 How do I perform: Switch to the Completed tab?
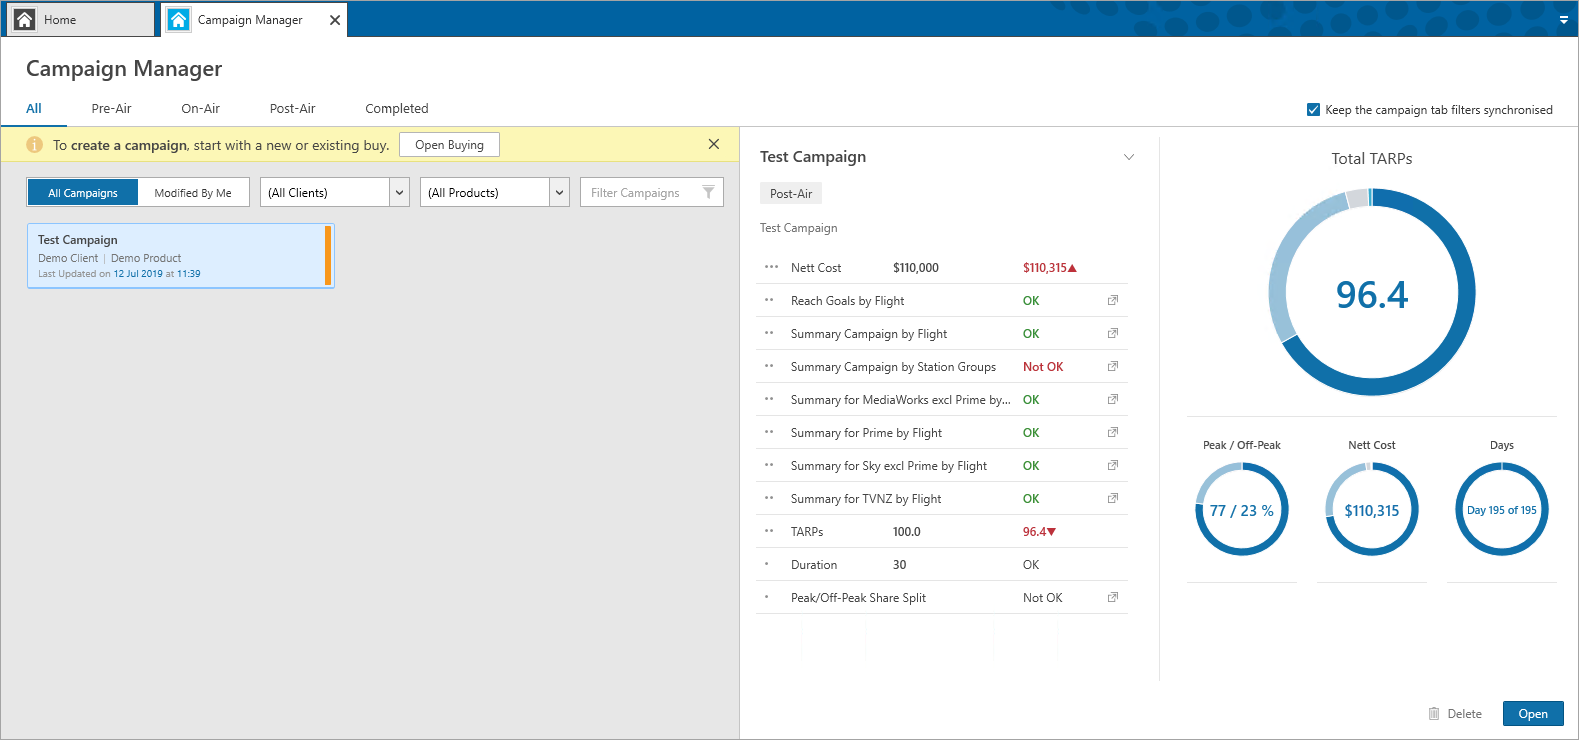[x=396, y=108]
